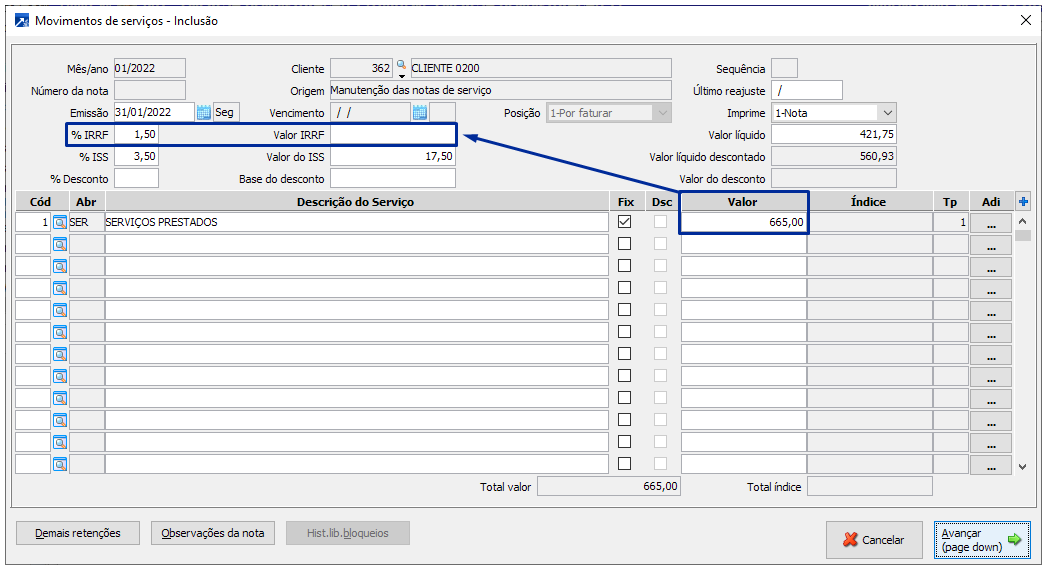1047x568 pixels.
Task: Select the Total valor 665,00 field
Action: (x=608, y=487)
